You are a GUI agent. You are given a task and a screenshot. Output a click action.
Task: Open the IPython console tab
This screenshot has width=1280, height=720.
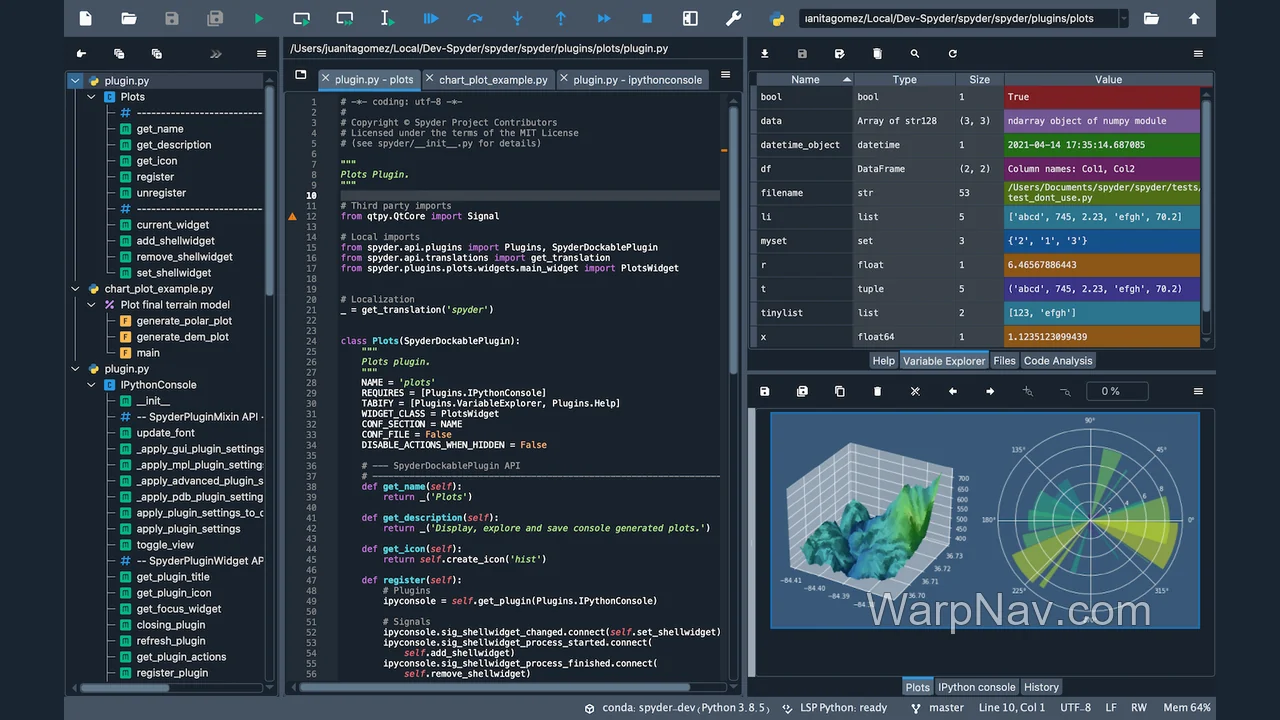coord(976,687)
